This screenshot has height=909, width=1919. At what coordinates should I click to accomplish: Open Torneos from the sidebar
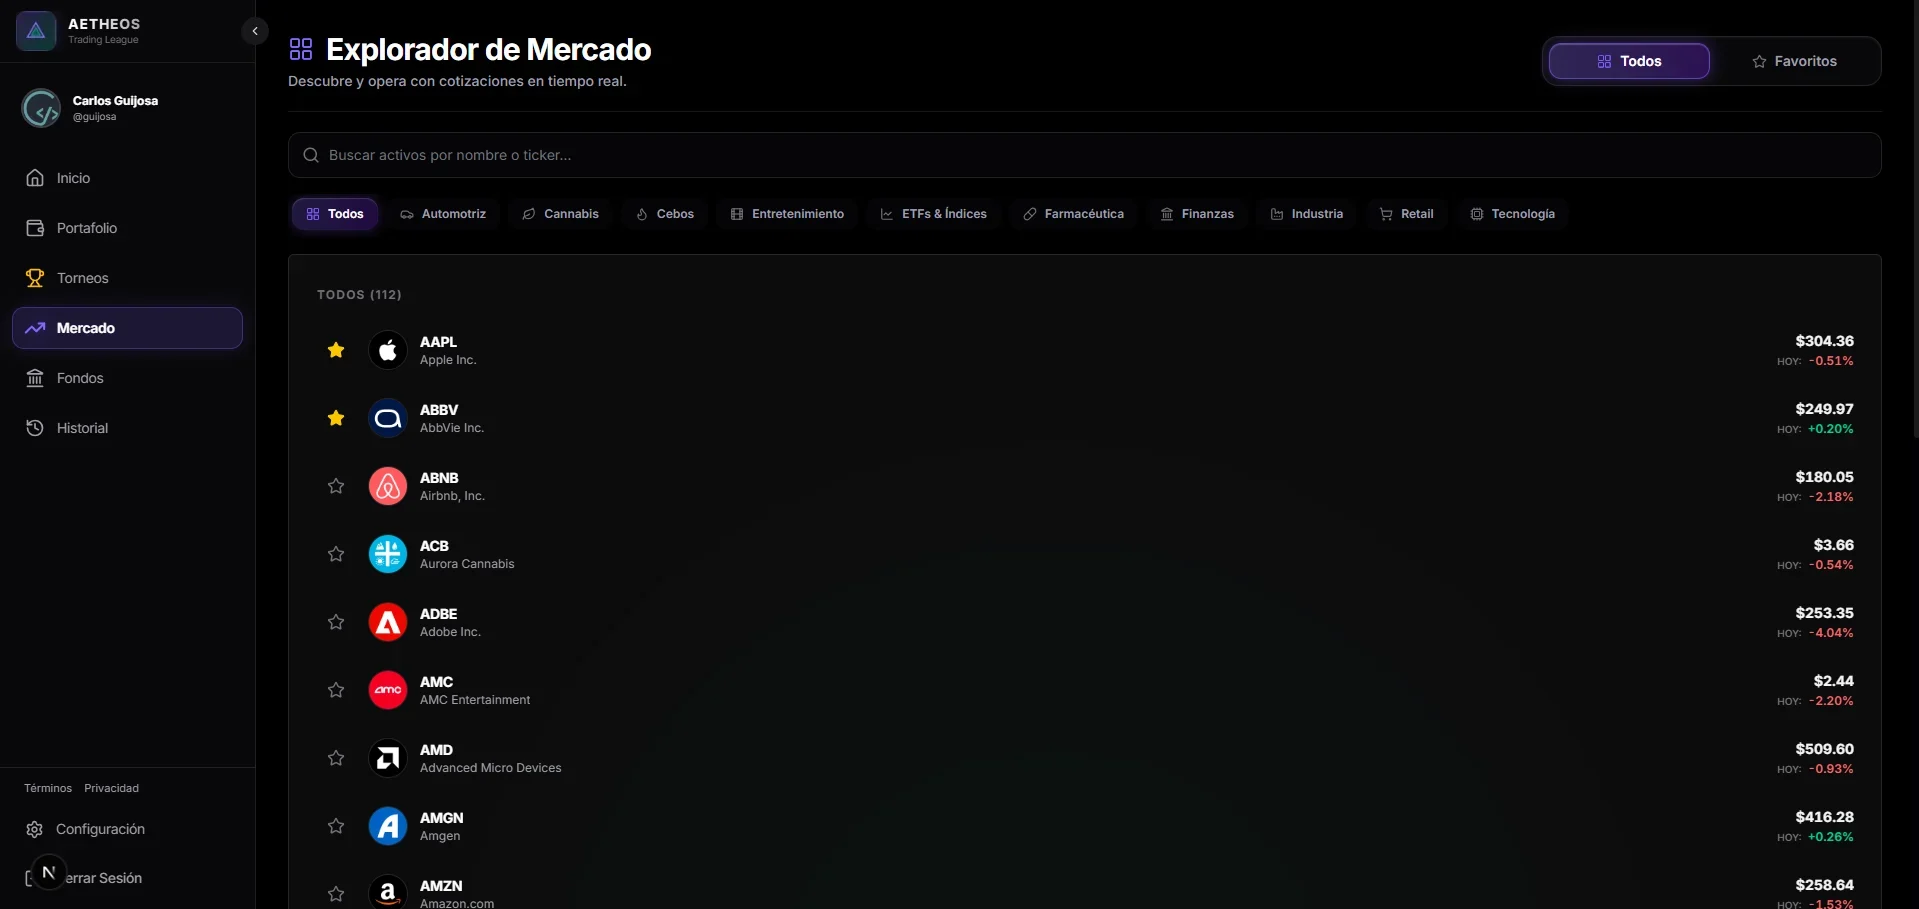point(127,278)
